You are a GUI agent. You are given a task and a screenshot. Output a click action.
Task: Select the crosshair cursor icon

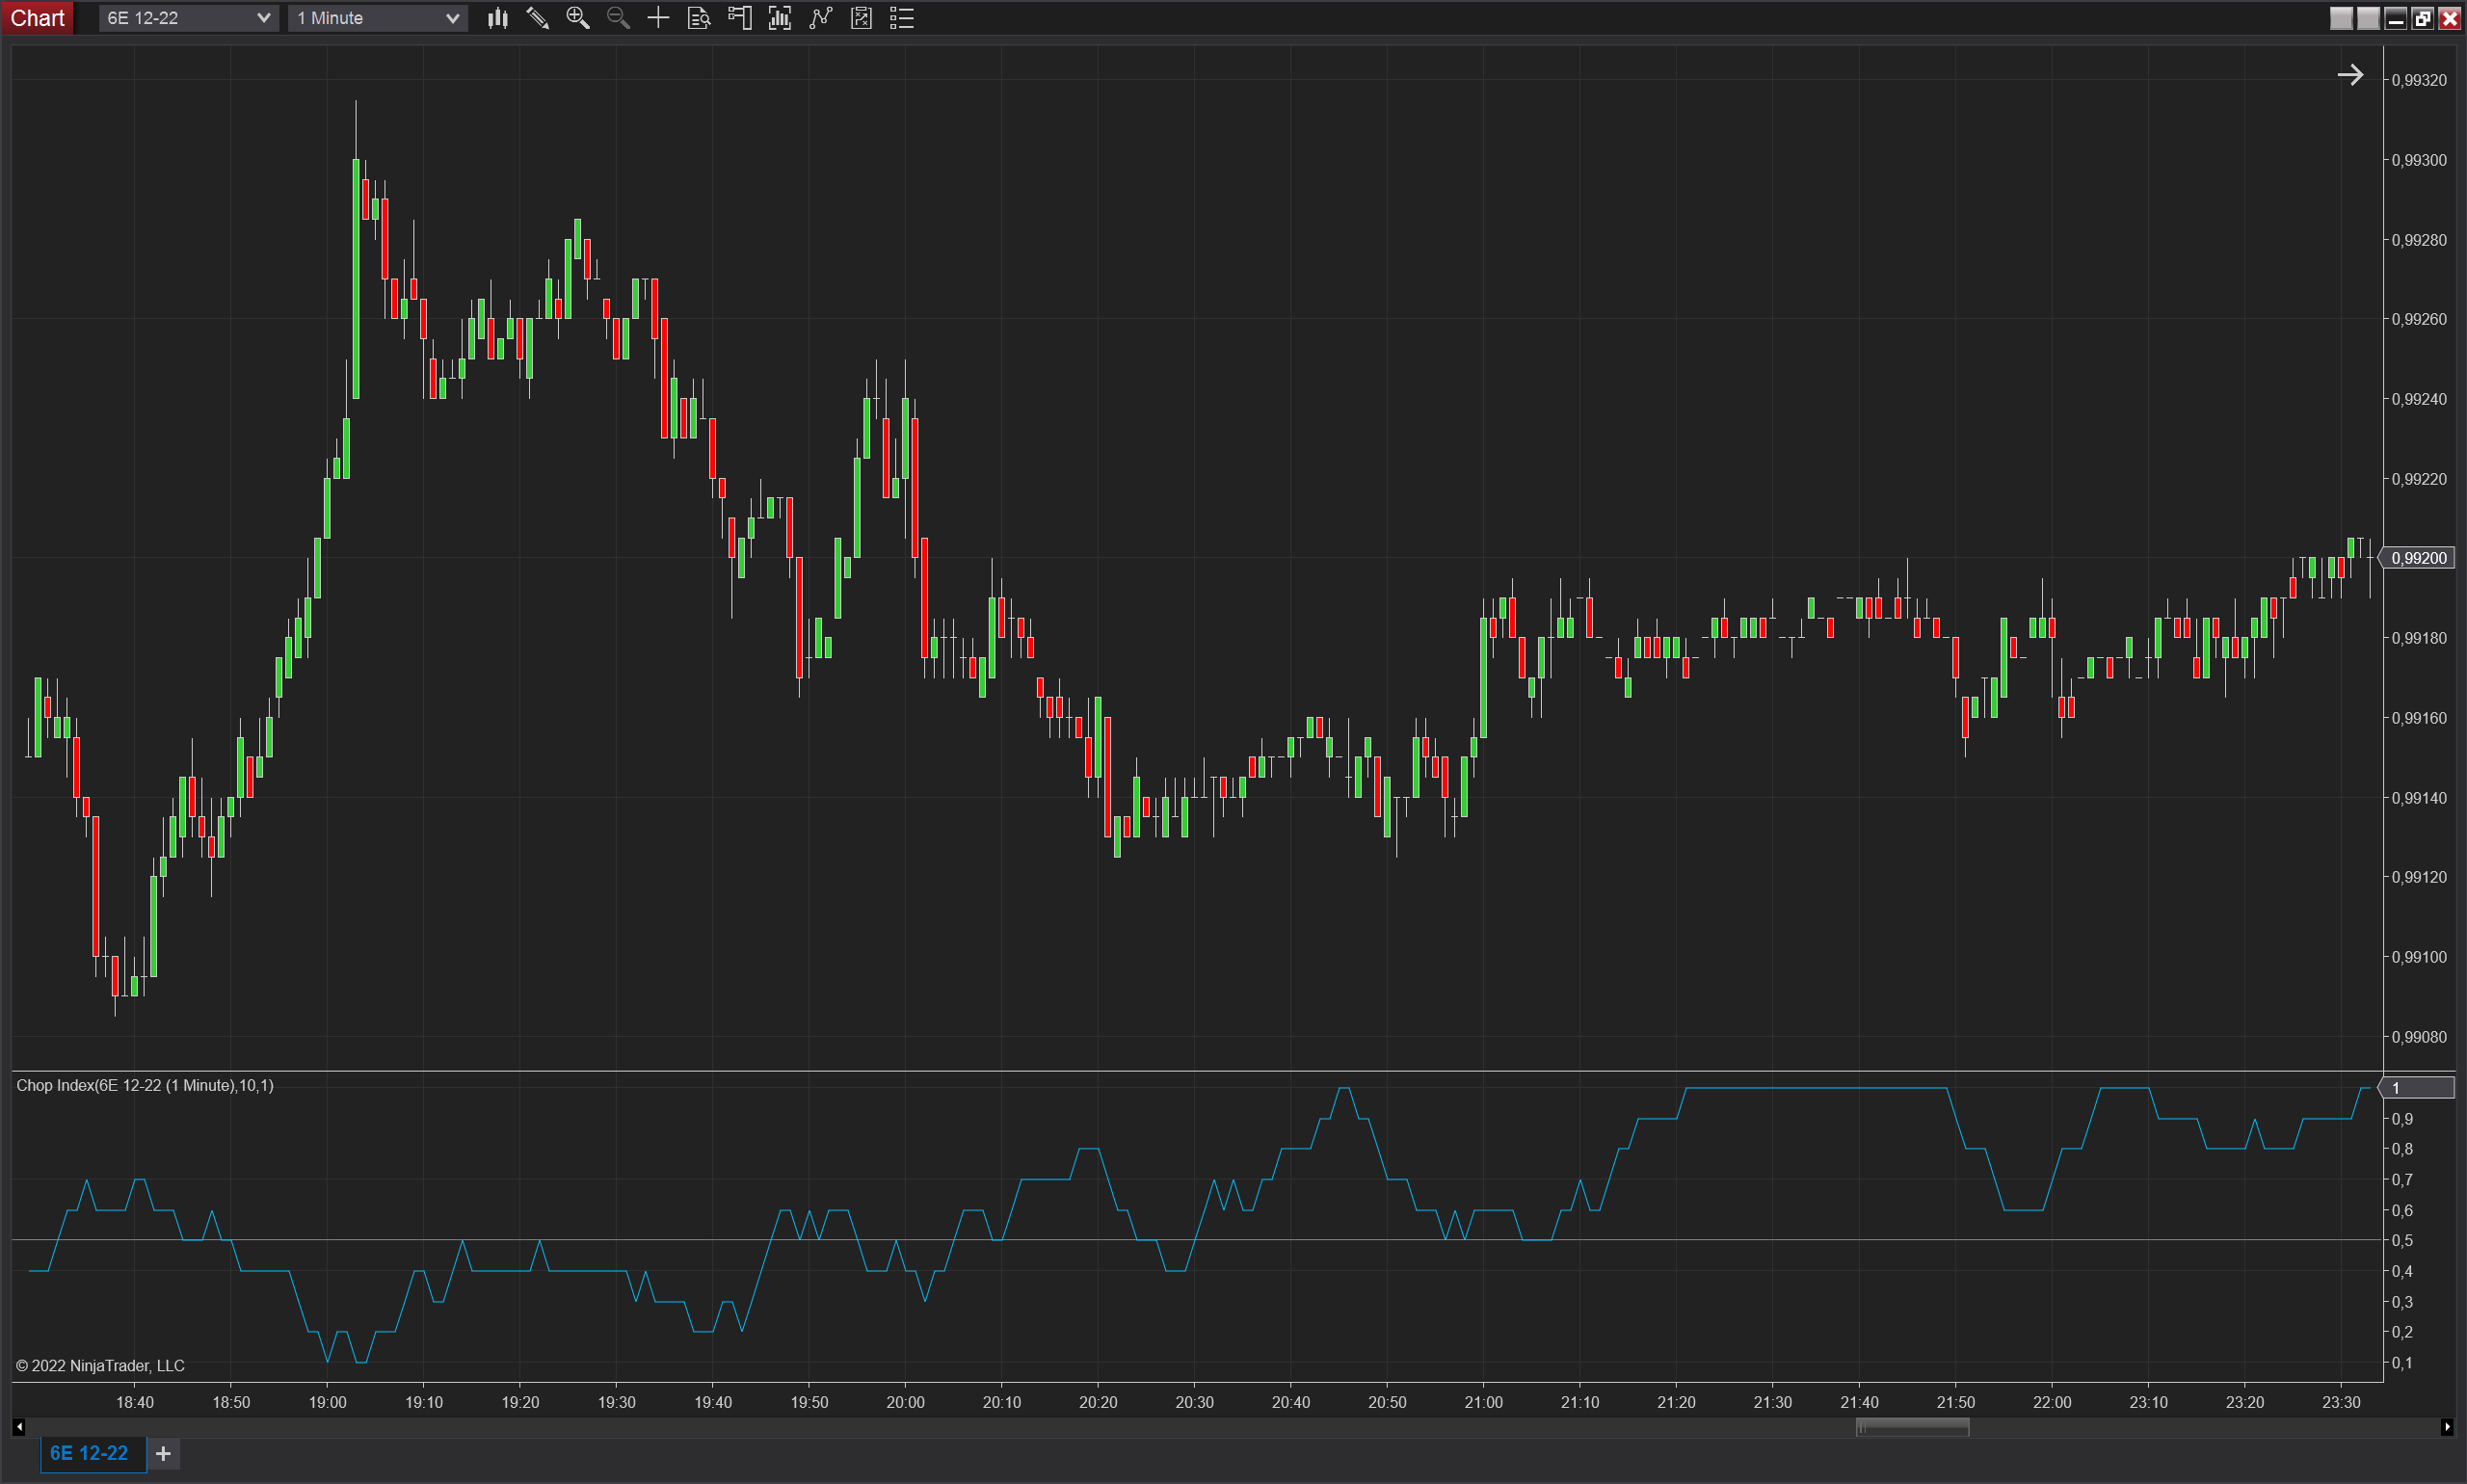coord(658,18)
